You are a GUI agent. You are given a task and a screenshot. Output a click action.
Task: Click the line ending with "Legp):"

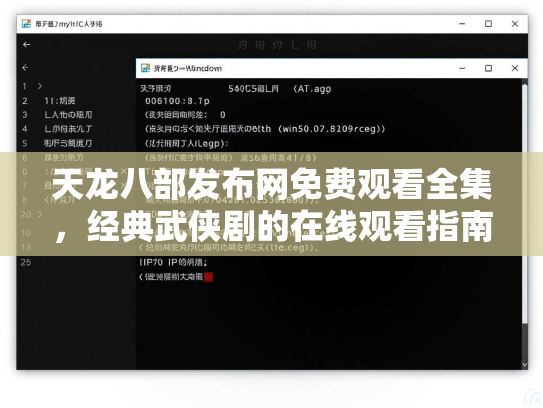tap(187, 143)
